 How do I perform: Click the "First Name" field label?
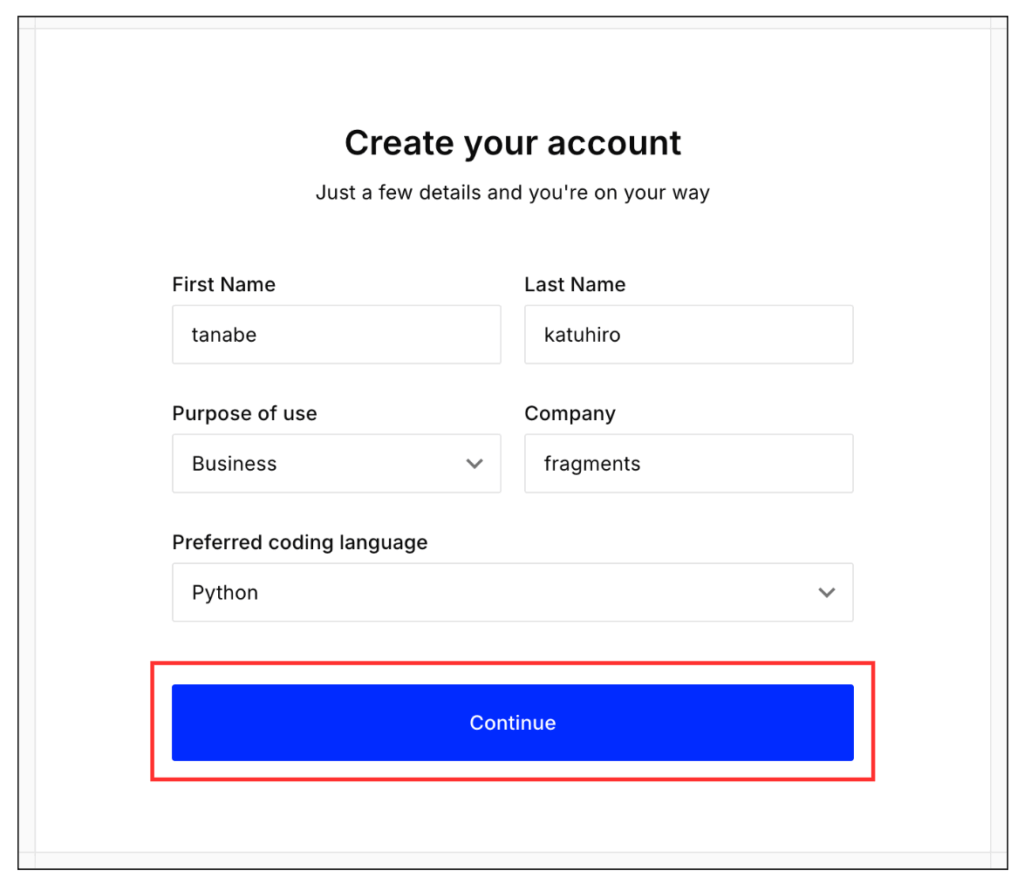click(x=223, y=285)
